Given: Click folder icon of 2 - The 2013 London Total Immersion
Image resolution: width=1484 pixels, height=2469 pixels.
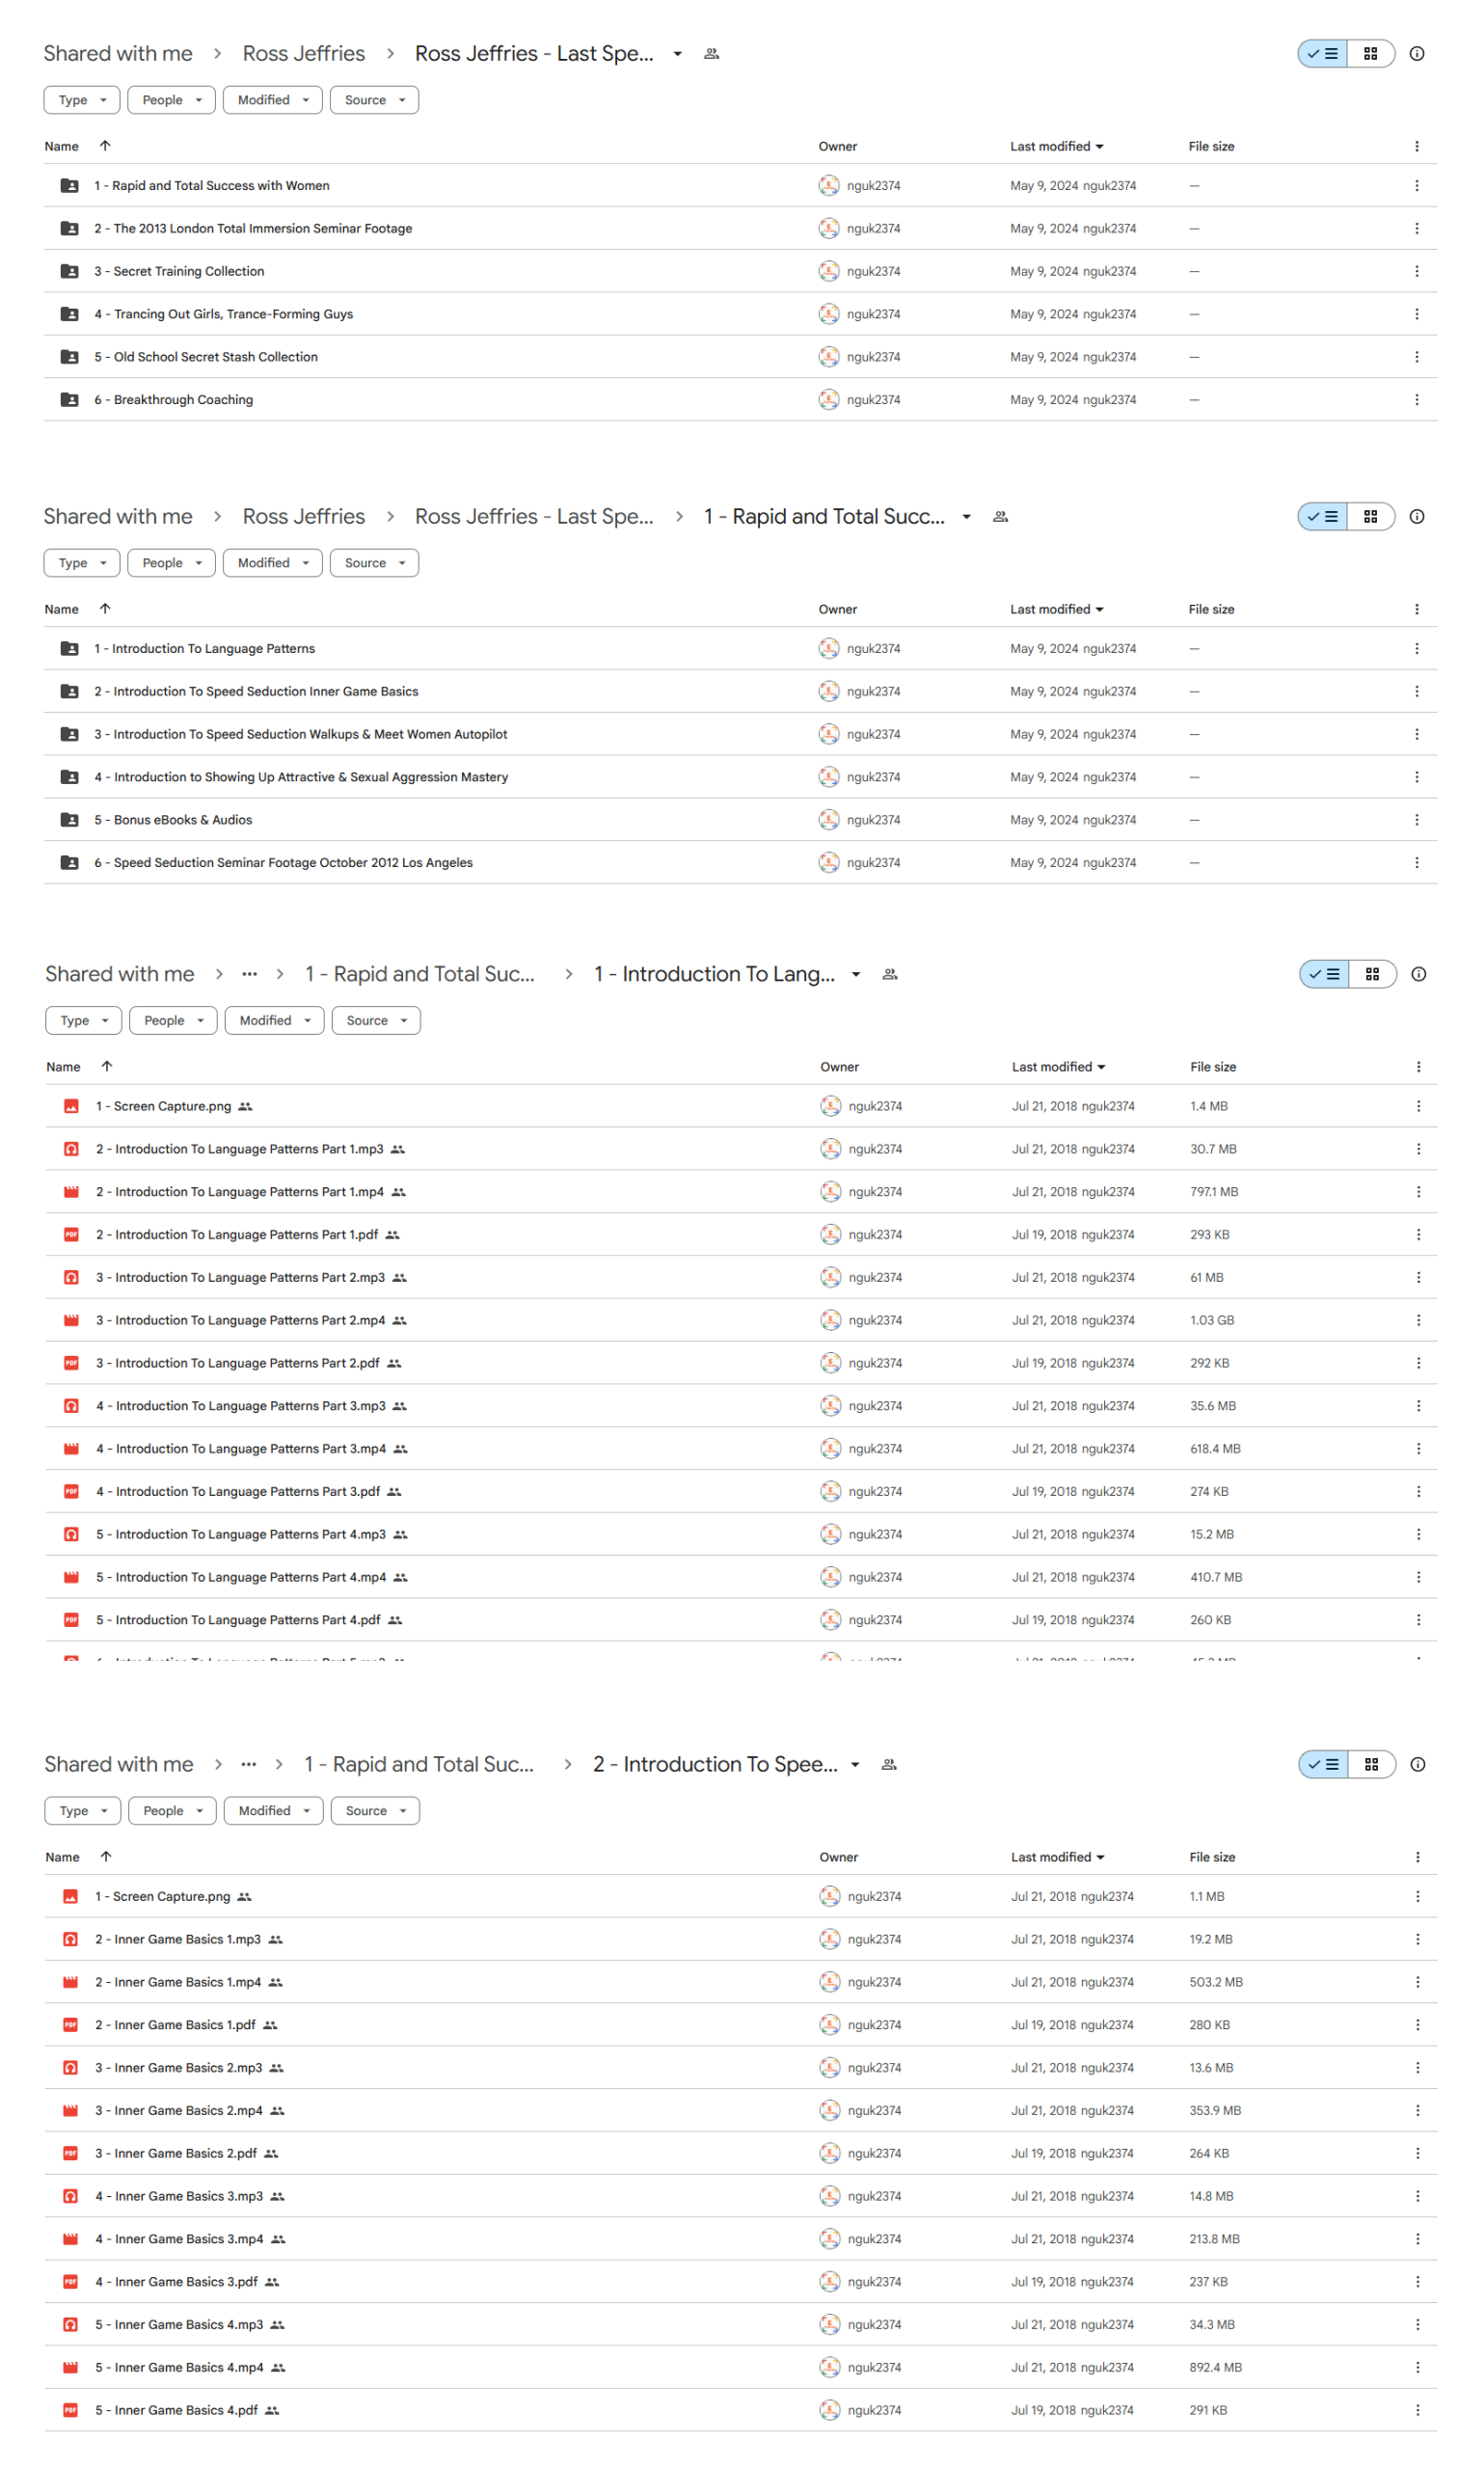Looking at the screenshot, I should [69, 228].
